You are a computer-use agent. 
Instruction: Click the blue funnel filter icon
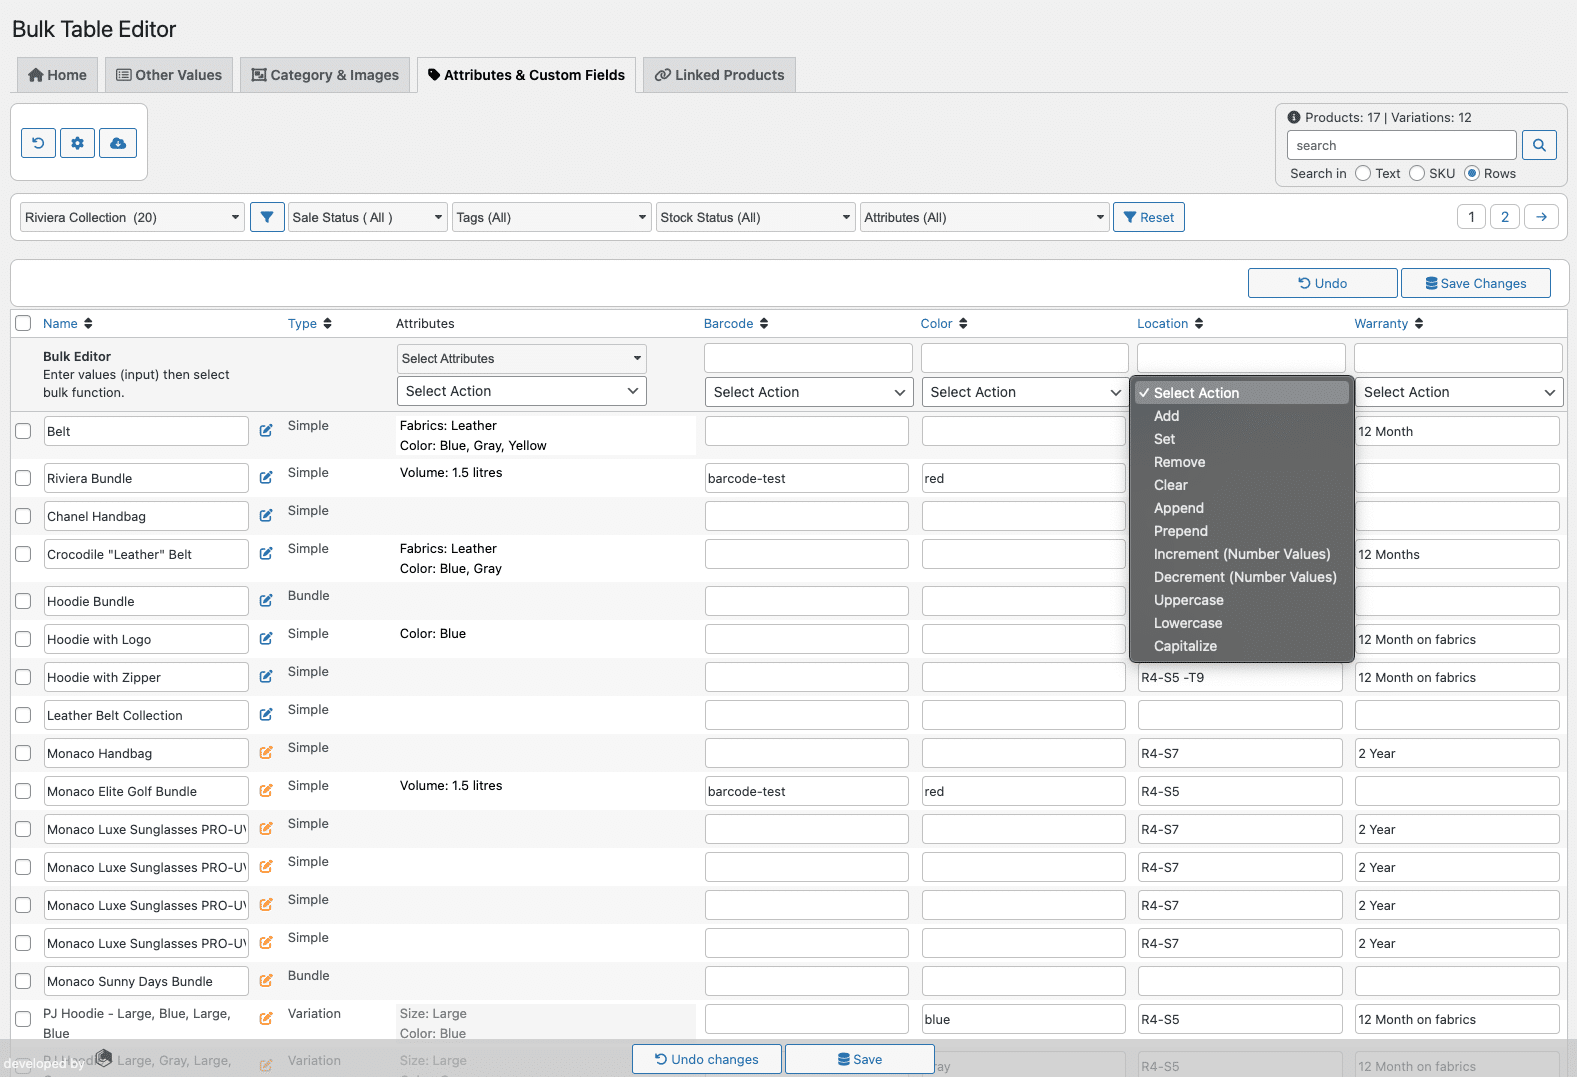click(267, 217)
